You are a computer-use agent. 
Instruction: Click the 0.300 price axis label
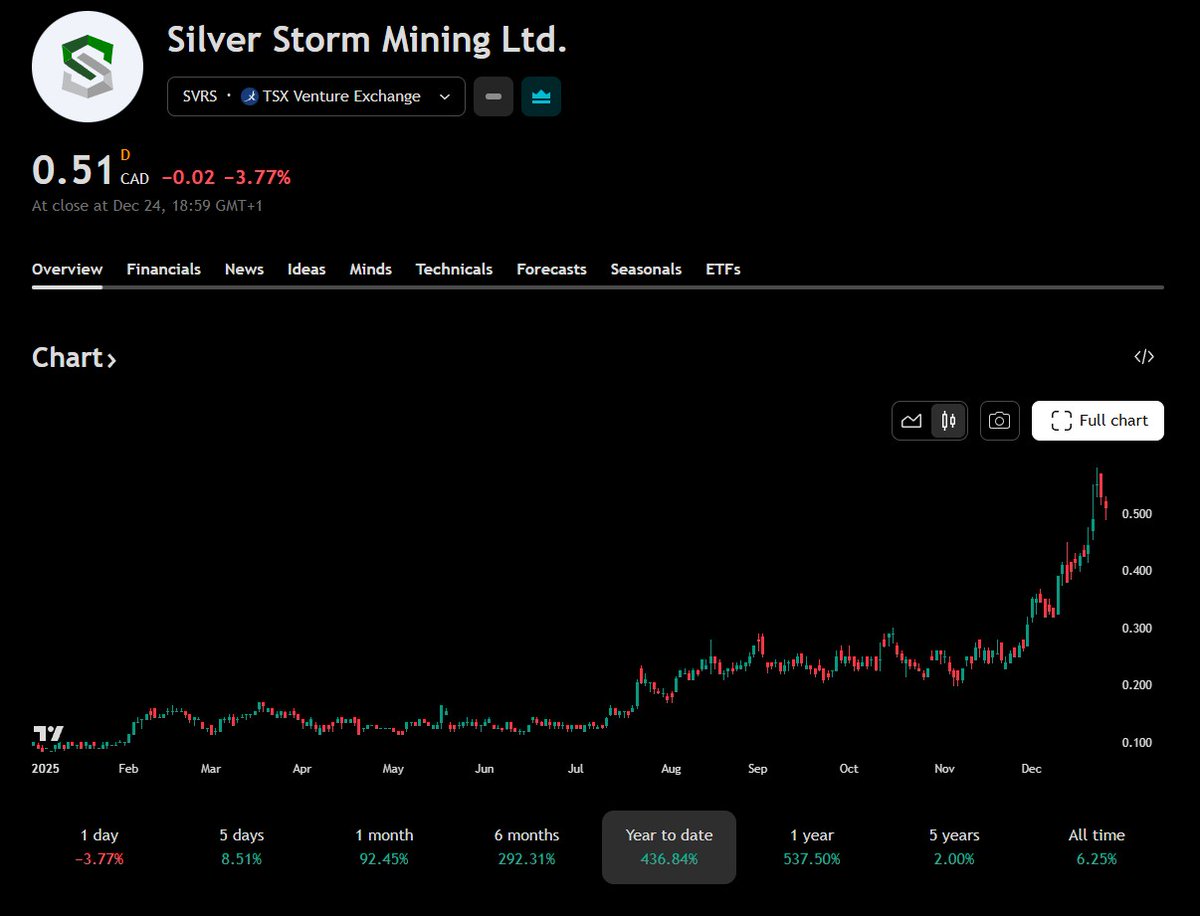(1136, 628)
